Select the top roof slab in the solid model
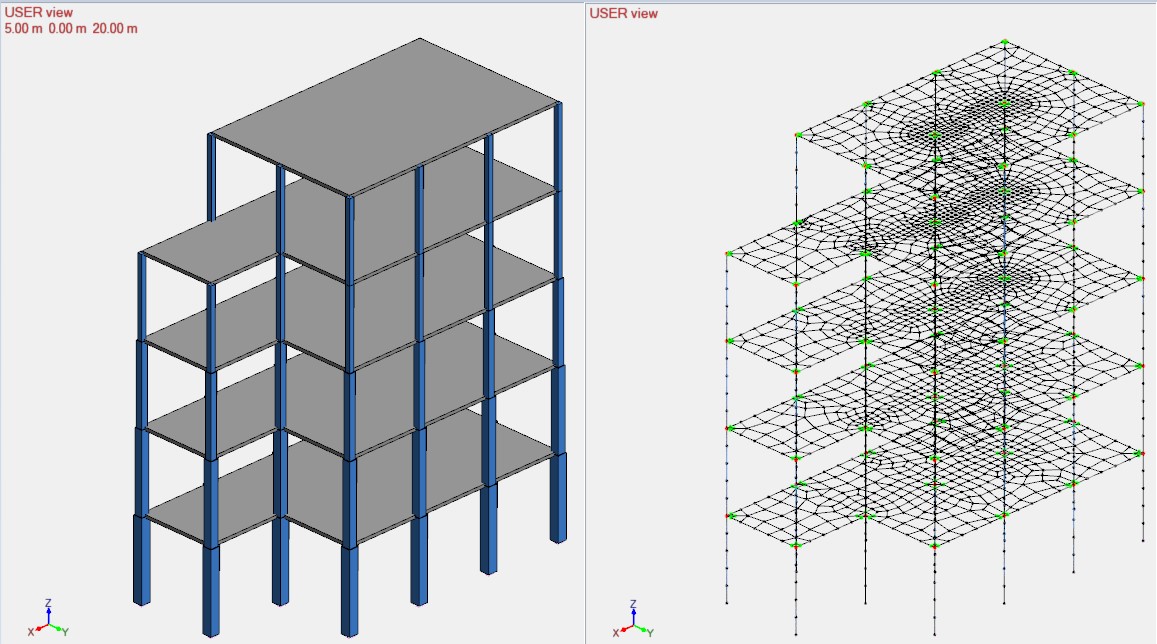The height and width of the screenshot is (644, 1157). (x=385, y=117)
